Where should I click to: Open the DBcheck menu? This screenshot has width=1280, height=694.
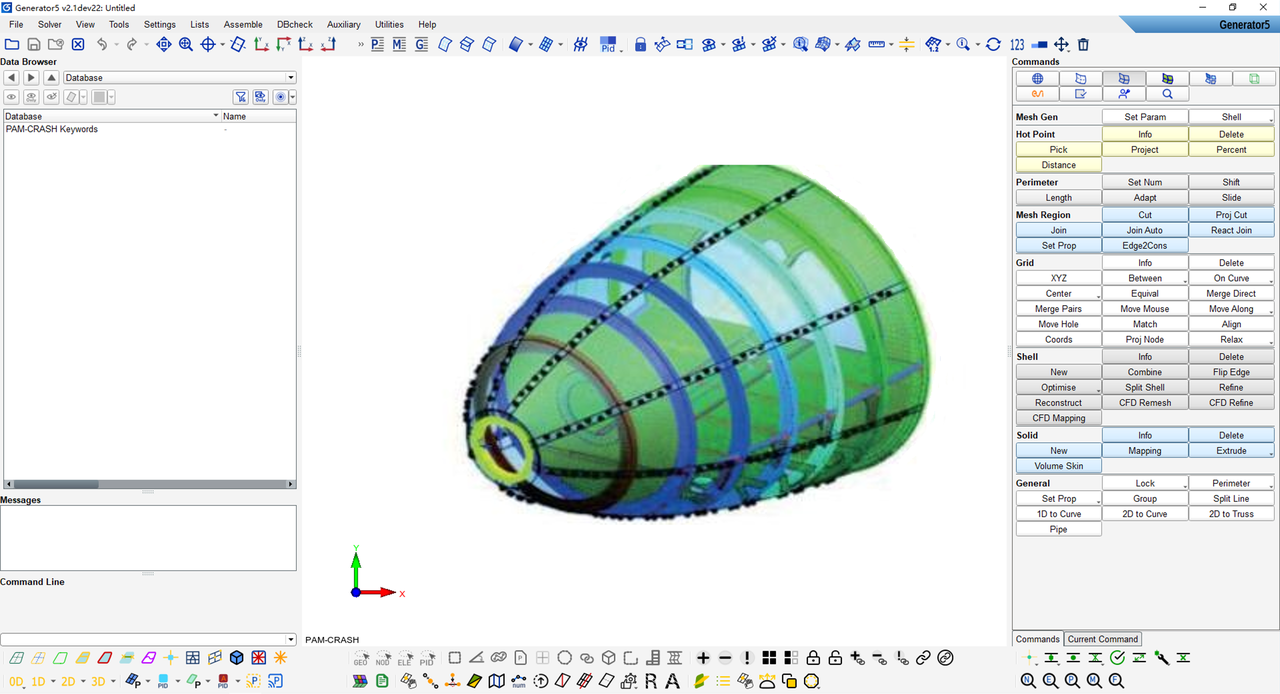(295, 24)
